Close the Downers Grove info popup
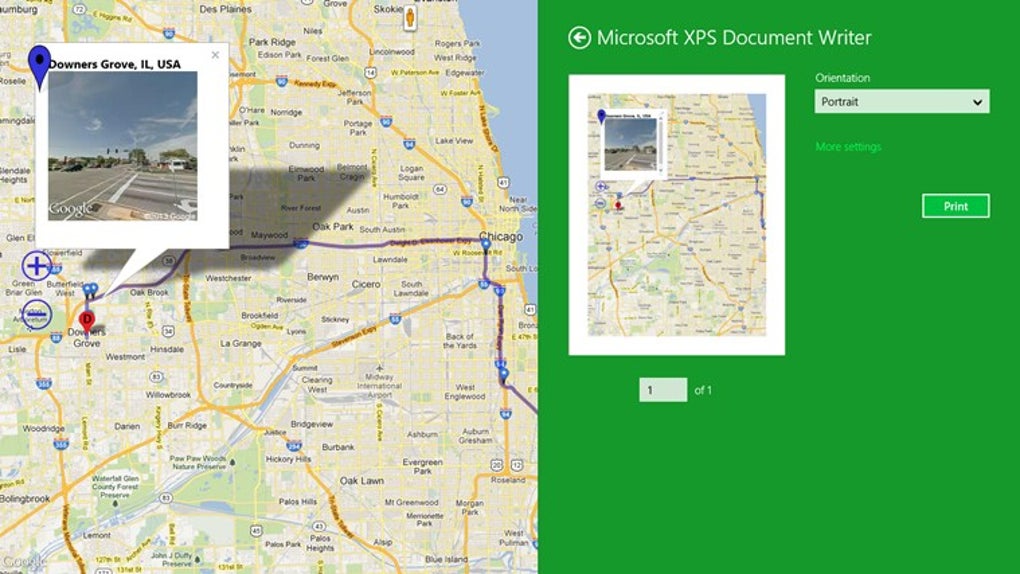 click(x=215, y=55)
